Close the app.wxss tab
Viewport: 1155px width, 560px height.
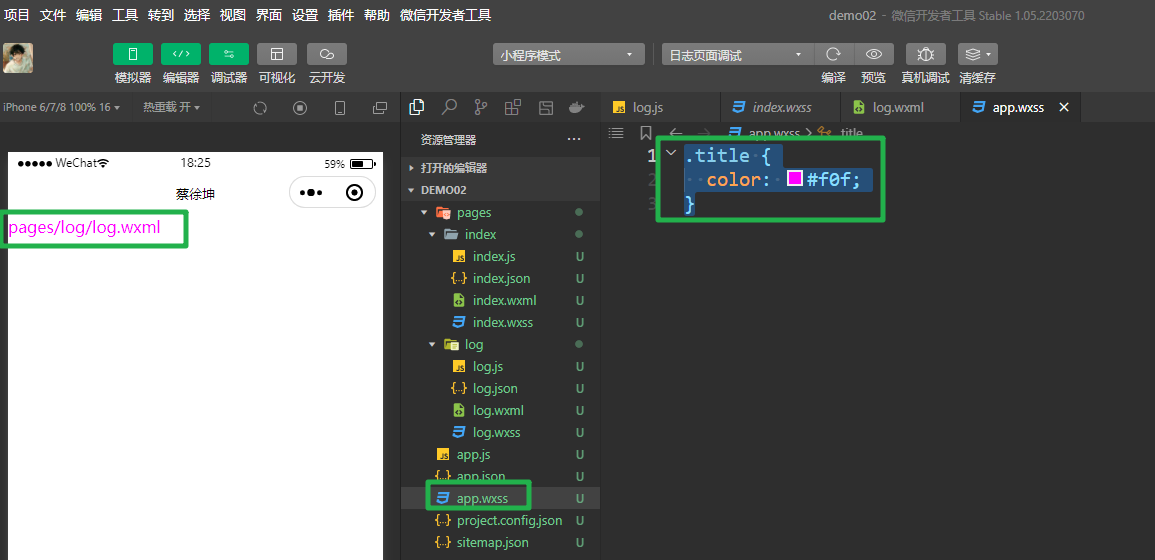pyautogui.click(x=1064, y=108)
